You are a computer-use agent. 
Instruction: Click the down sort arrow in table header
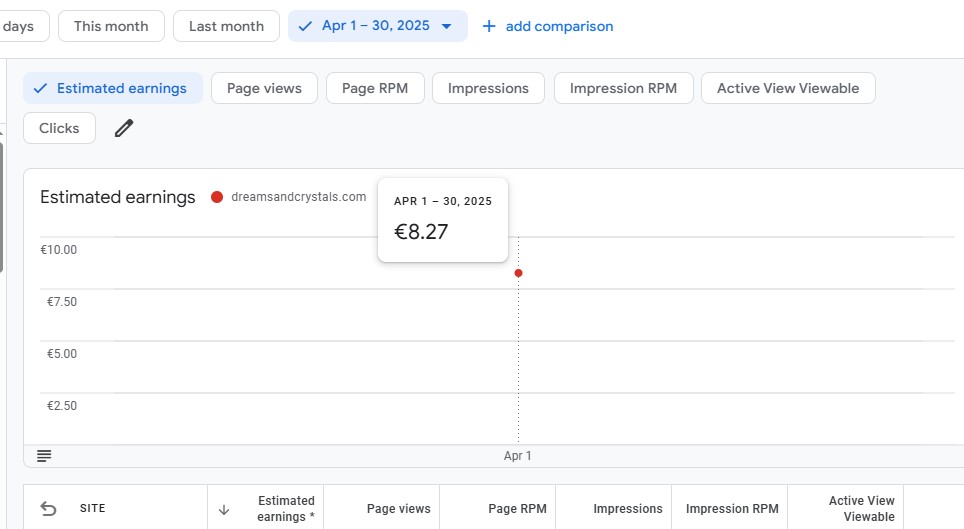pos(224,509)
